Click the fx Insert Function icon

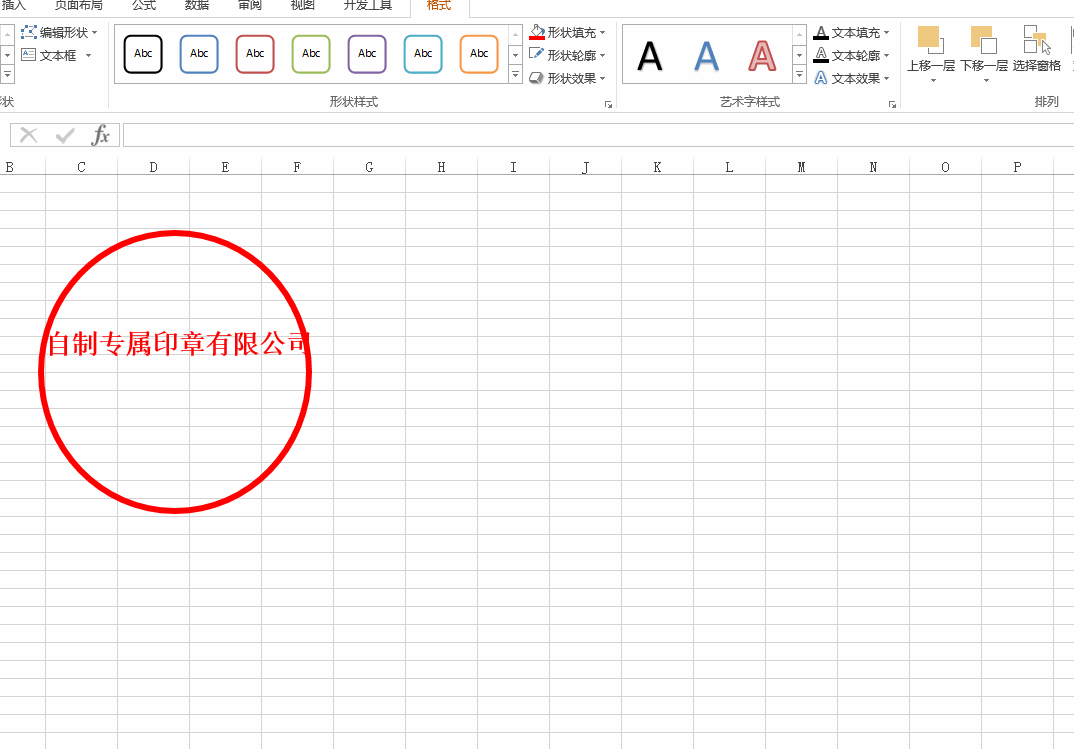pos(101,134)
